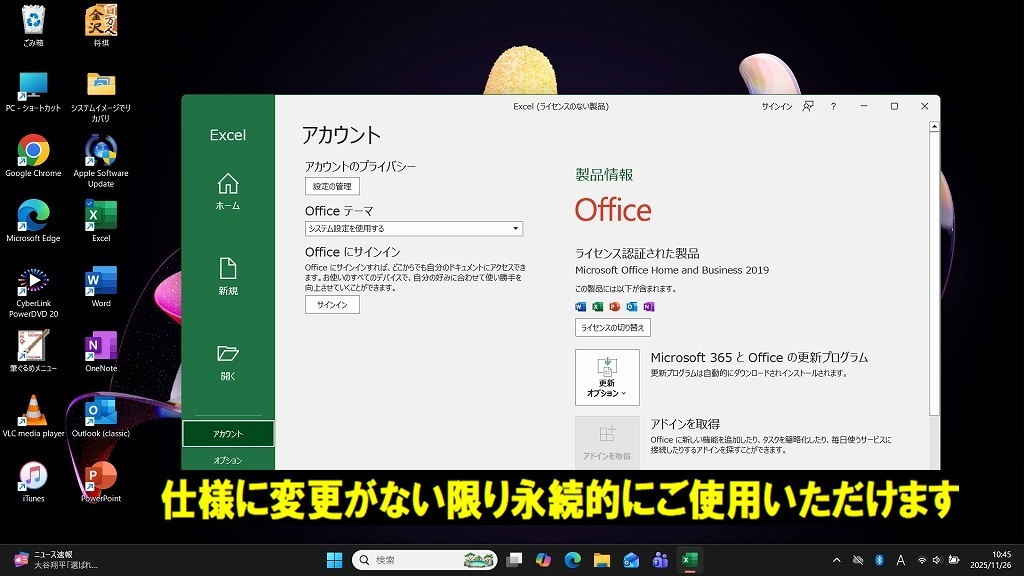
Task: Open the PowerPoint desktop shortcut
Action: tap(101, 481)
